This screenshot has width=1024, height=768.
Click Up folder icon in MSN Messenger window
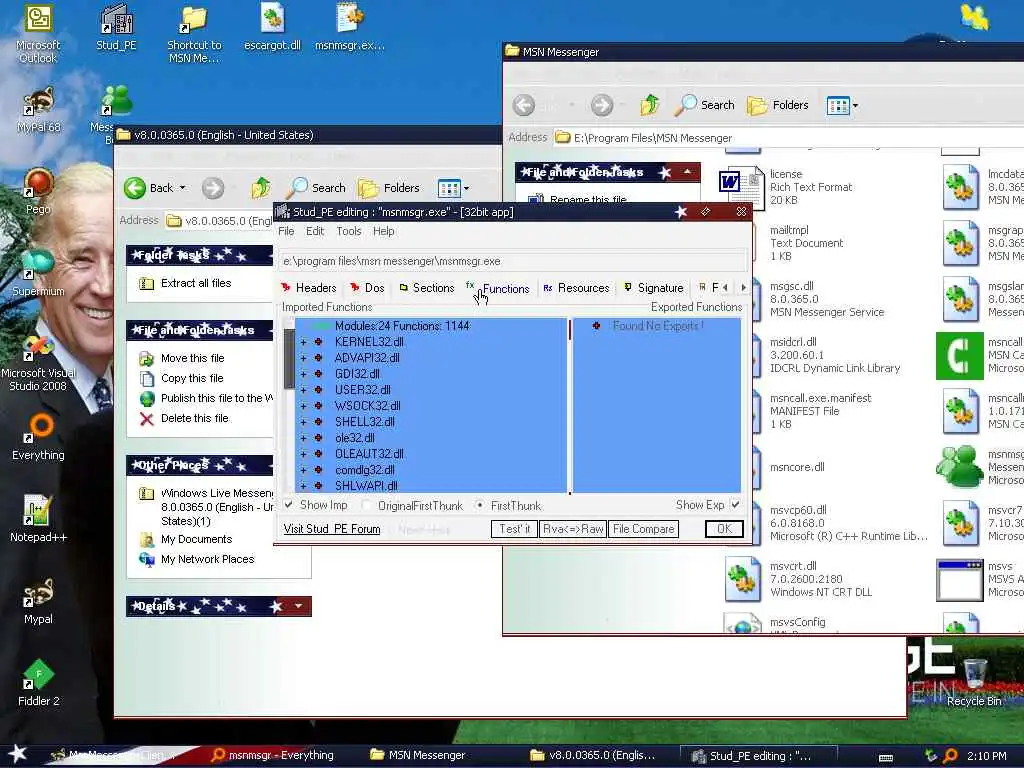pyautogui.click(x=649, y=105)
